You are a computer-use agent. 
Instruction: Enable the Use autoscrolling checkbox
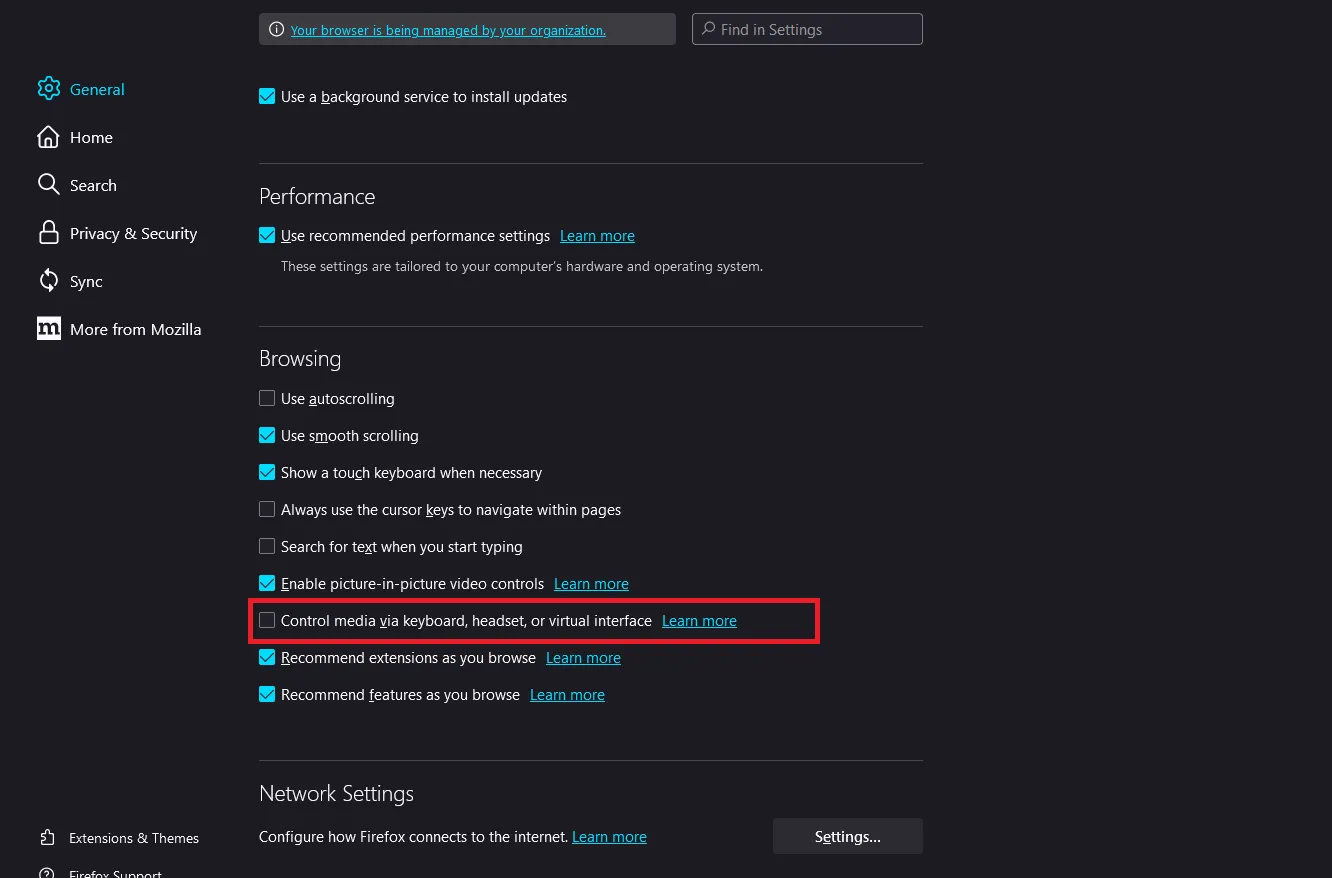pos(267,398)
